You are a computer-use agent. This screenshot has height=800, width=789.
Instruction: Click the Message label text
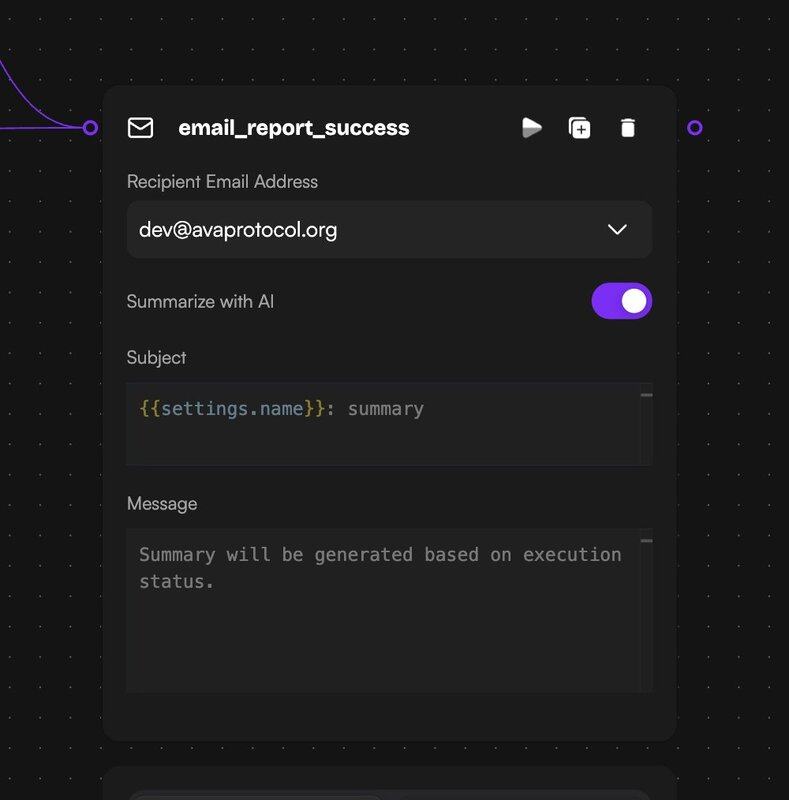[162, 504]
